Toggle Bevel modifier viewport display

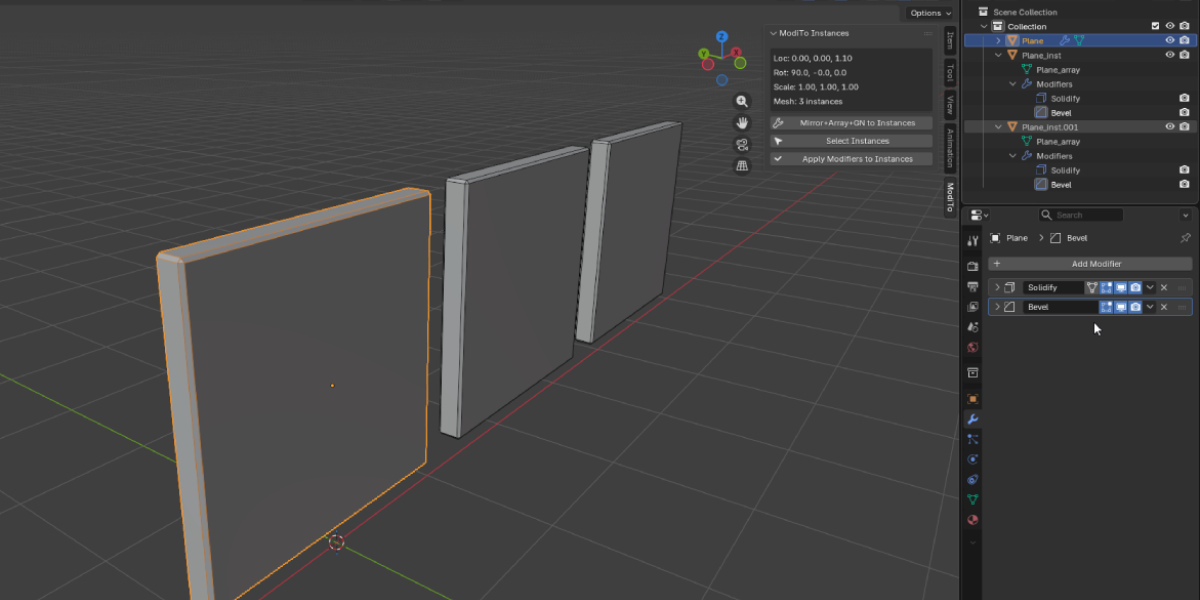(x=1121, y=307)
